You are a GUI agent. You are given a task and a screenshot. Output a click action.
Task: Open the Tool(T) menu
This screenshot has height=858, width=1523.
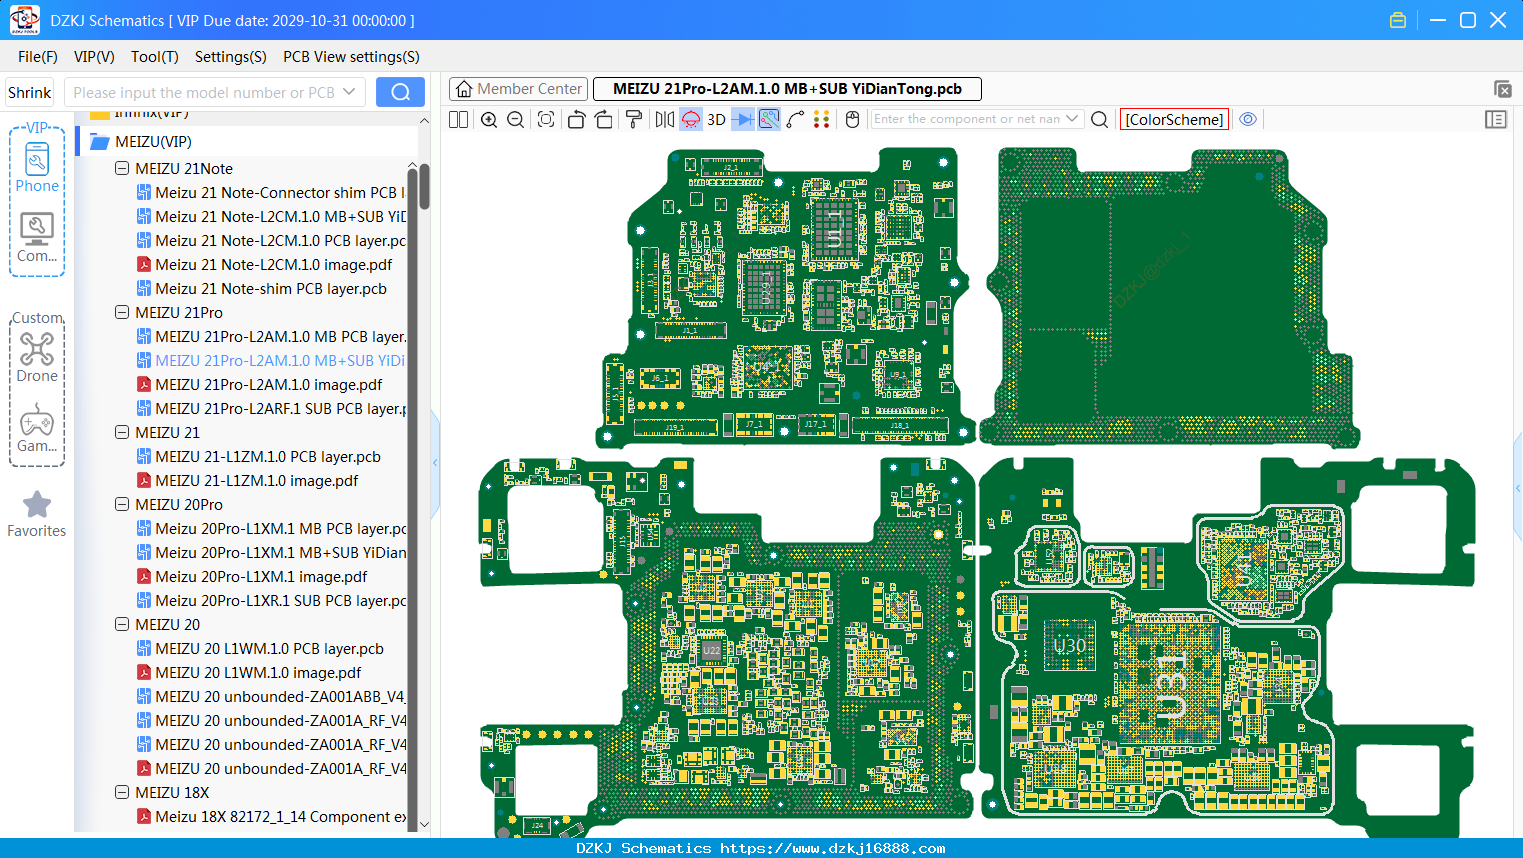(155, 57)
